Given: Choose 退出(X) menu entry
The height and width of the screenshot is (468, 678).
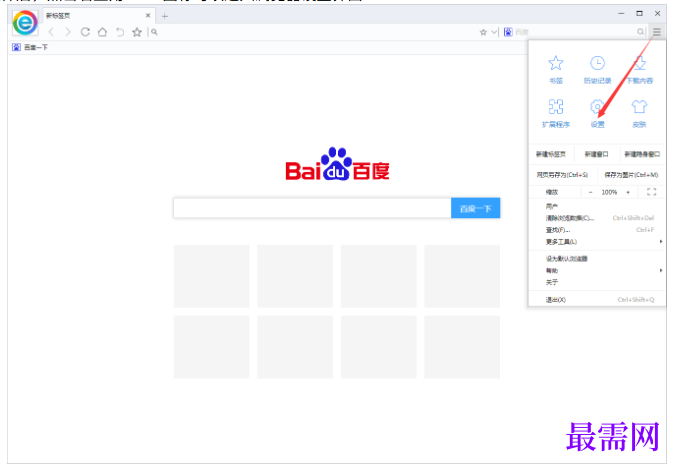Looking at the screenshot, I should (x=597, y=300).
